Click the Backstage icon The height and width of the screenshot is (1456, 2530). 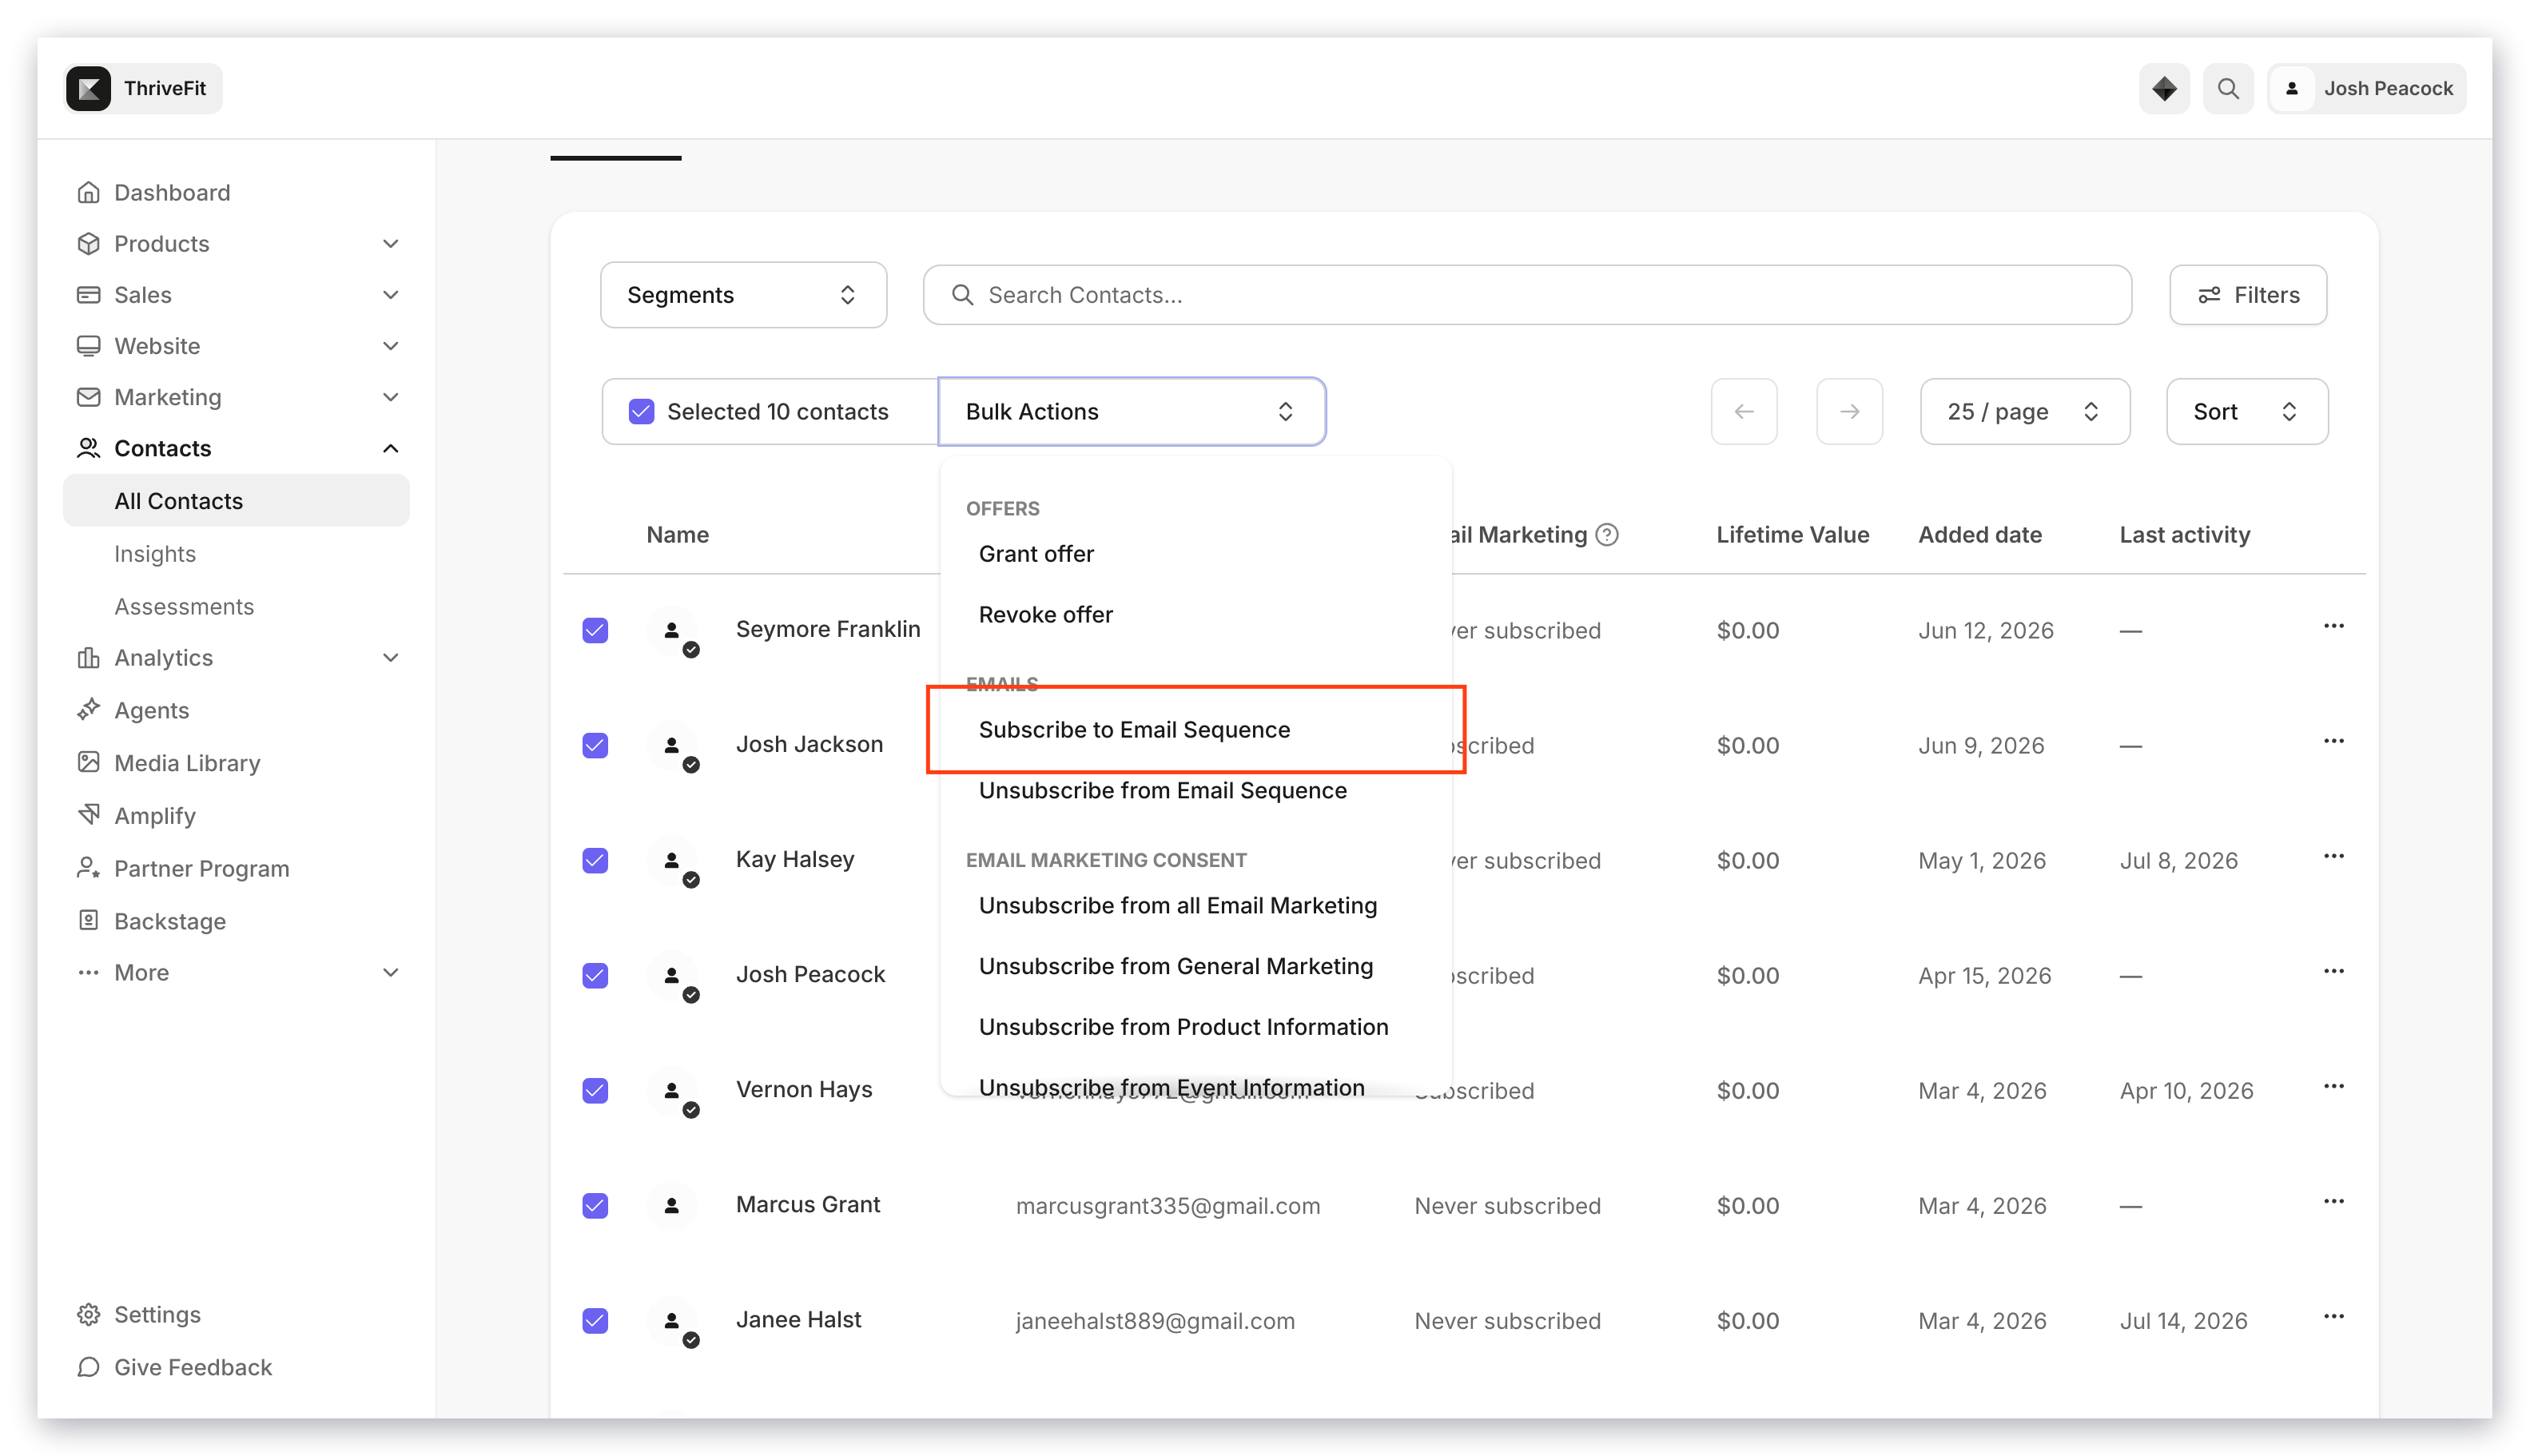[89, 920]
